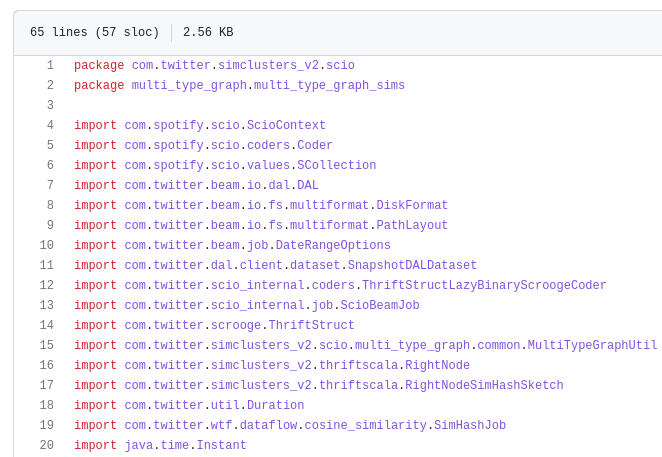Click the 'PathLayout' import name
Viewport: 662px width, 457px height.
pyautogui.click(x=412, y=225)
